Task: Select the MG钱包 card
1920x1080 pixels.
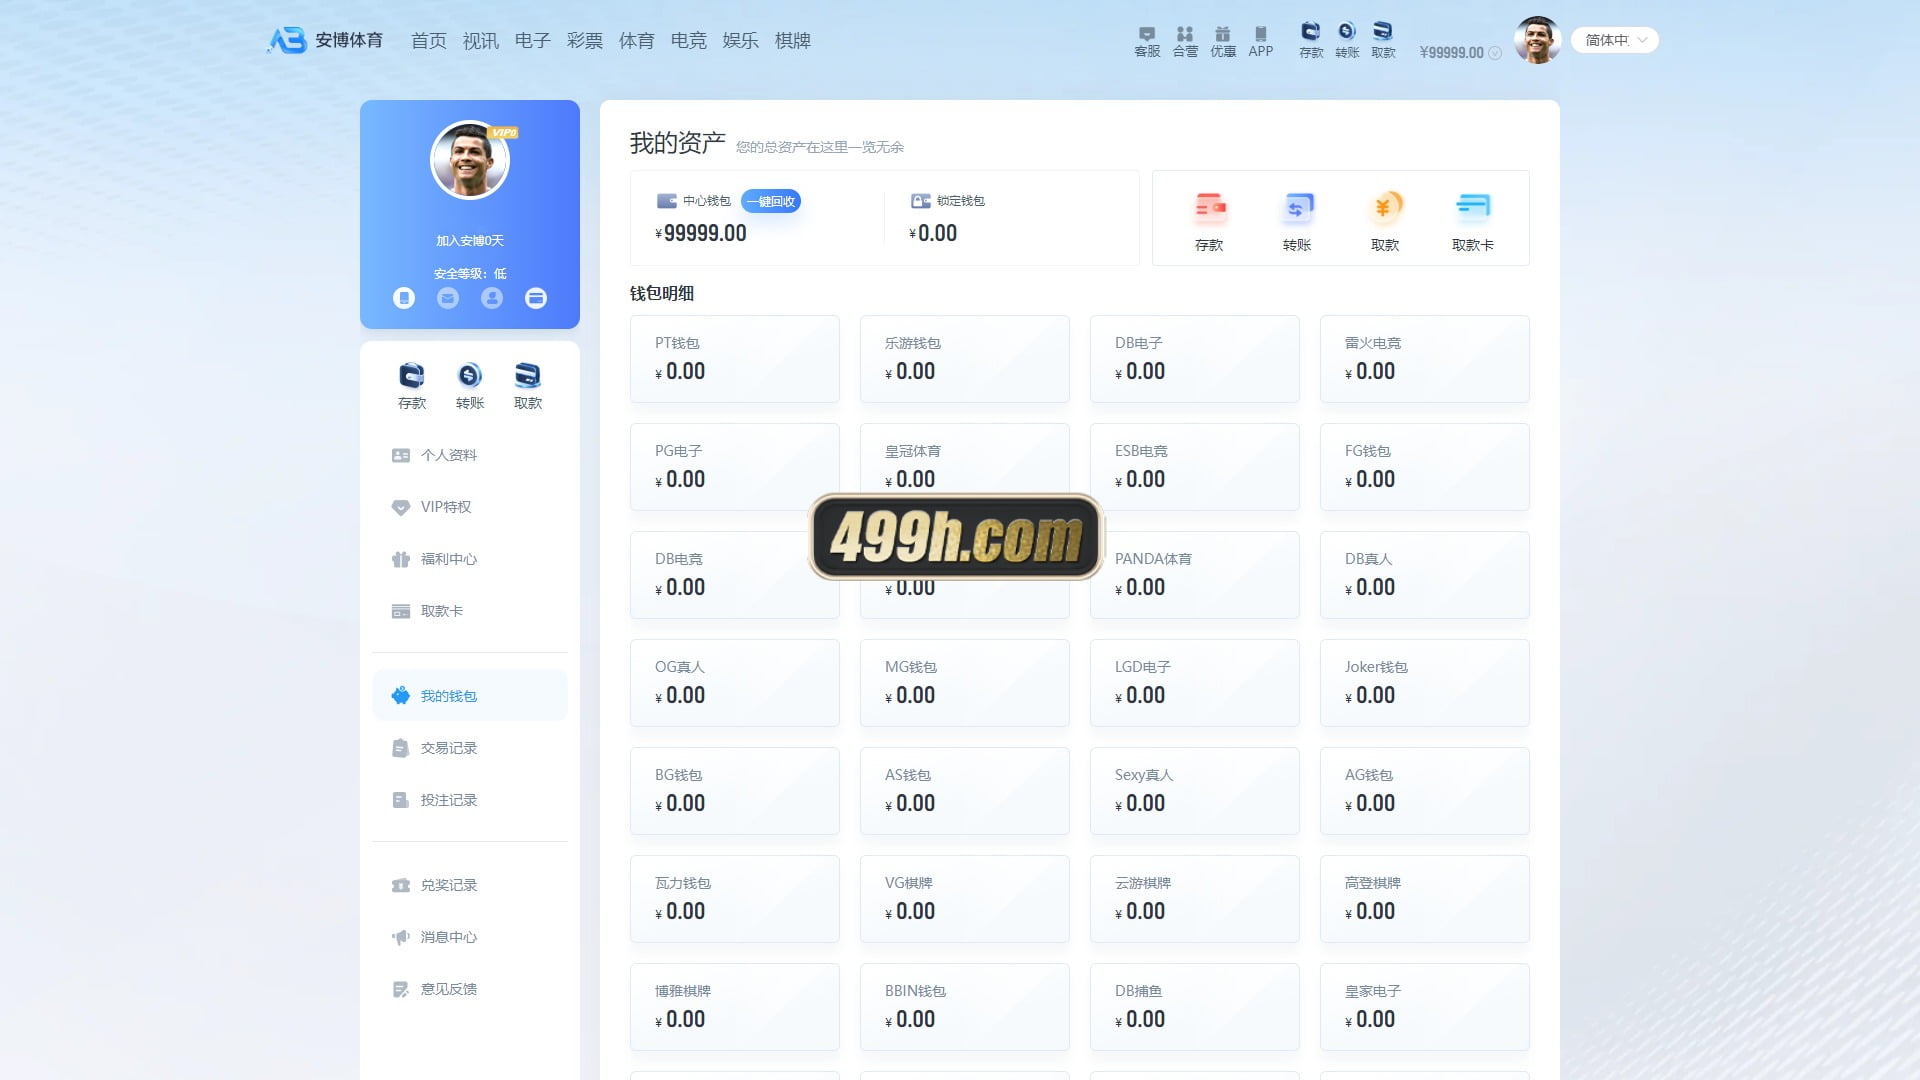Action: coord(965,683)
